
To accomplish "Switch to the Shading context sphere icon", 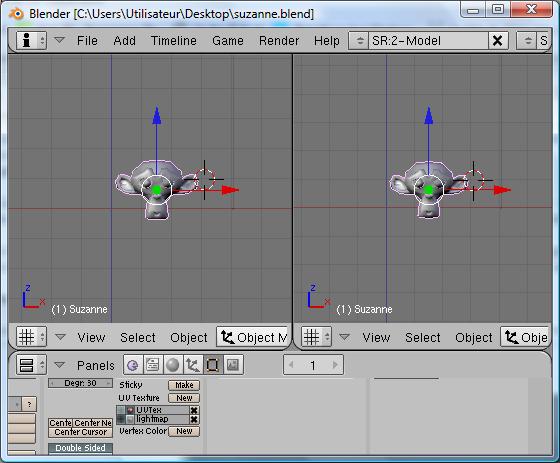I will tap(172, 365).
